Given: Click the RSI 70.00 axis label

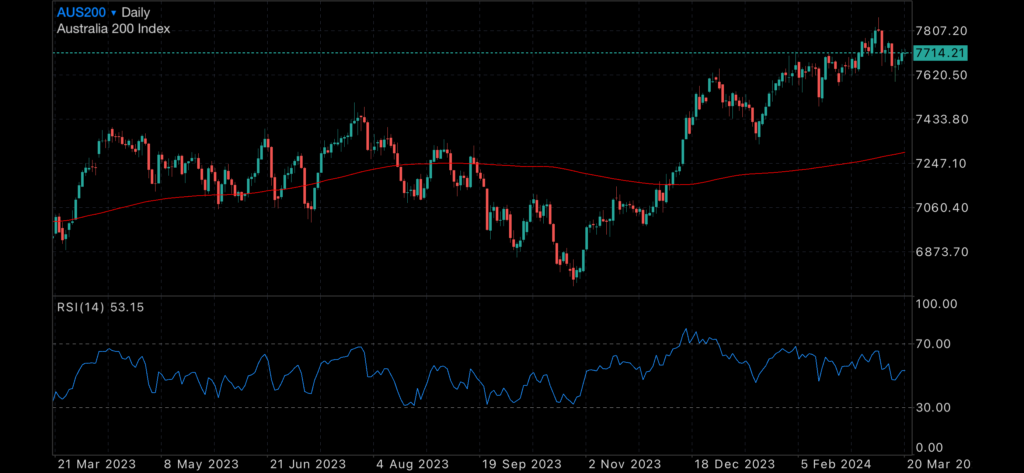Looking at the screenshot, I should coord(935,344).
